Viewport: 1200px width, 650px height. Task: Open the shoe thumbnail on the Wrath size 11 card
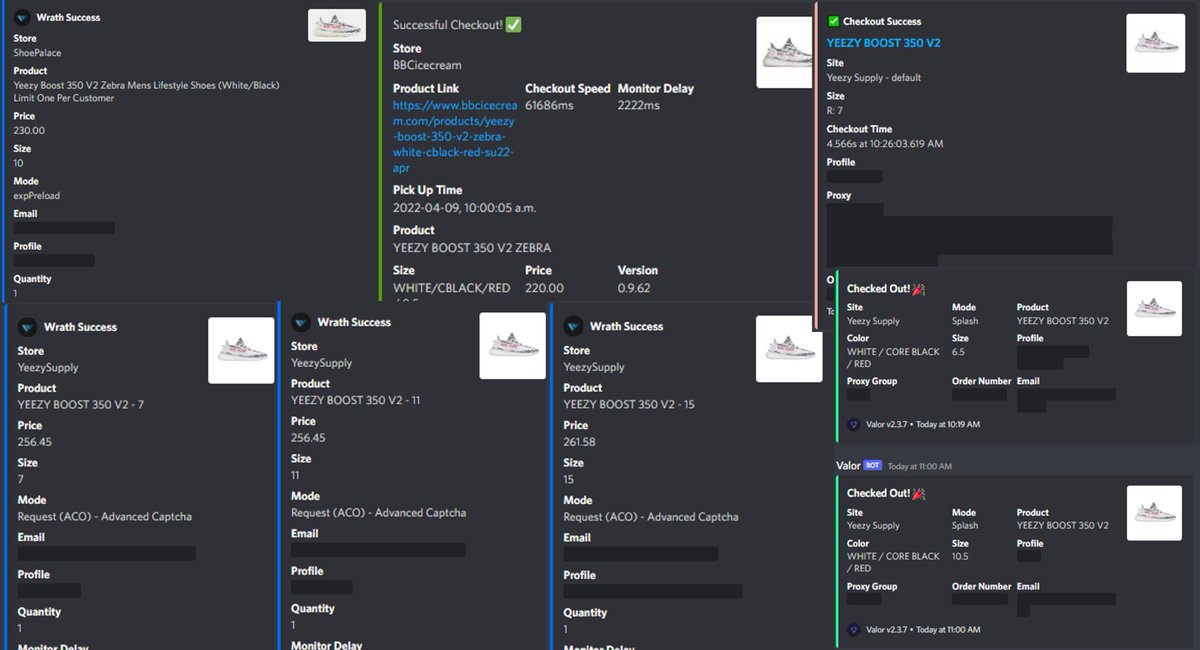(x=513, y=346)
